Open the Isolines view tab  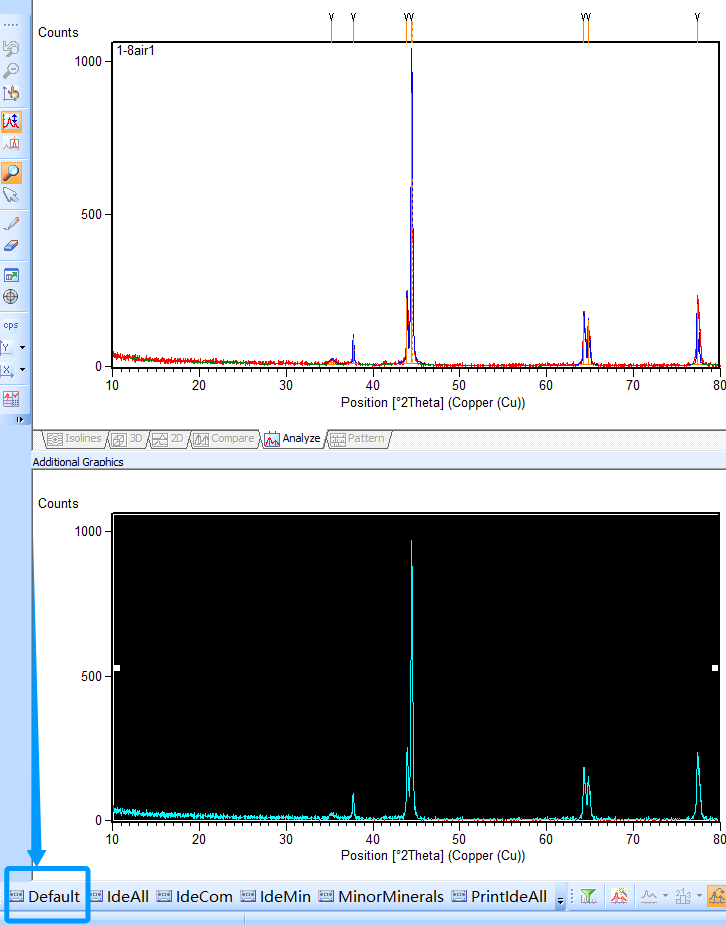click(x=75, y=439)
